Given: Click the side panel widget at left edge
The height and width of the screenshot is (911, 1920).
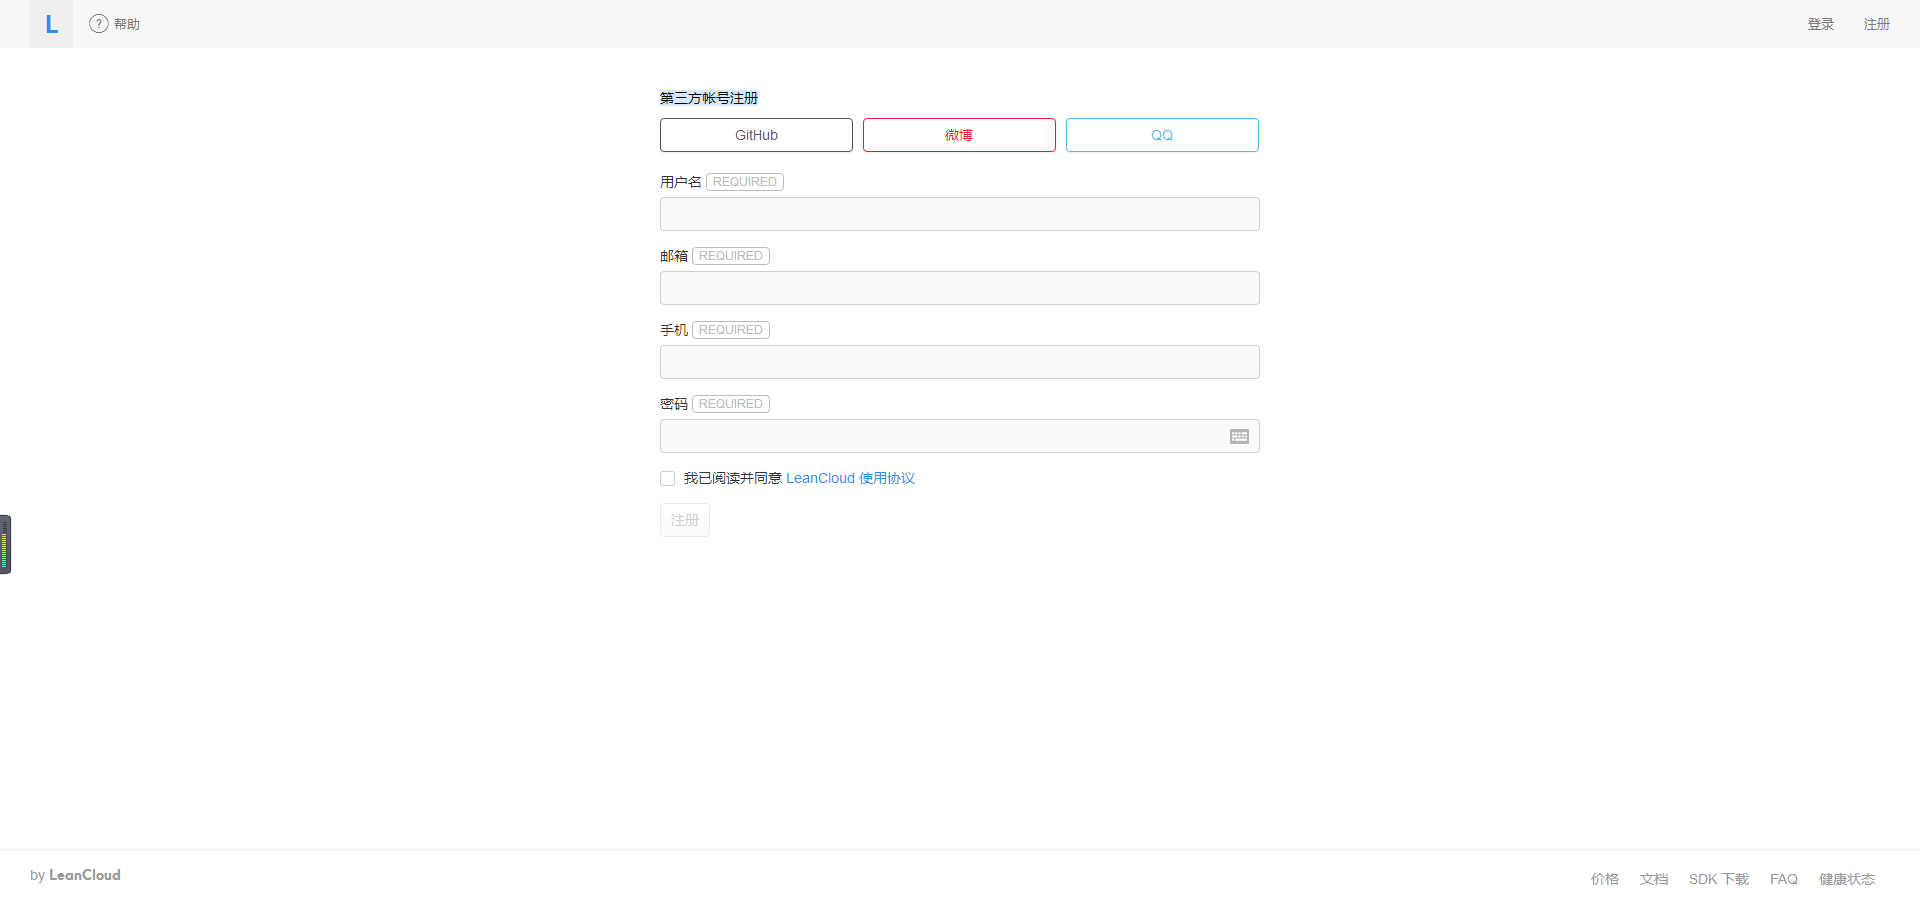Looking at the screenshot, I should 5,544.
